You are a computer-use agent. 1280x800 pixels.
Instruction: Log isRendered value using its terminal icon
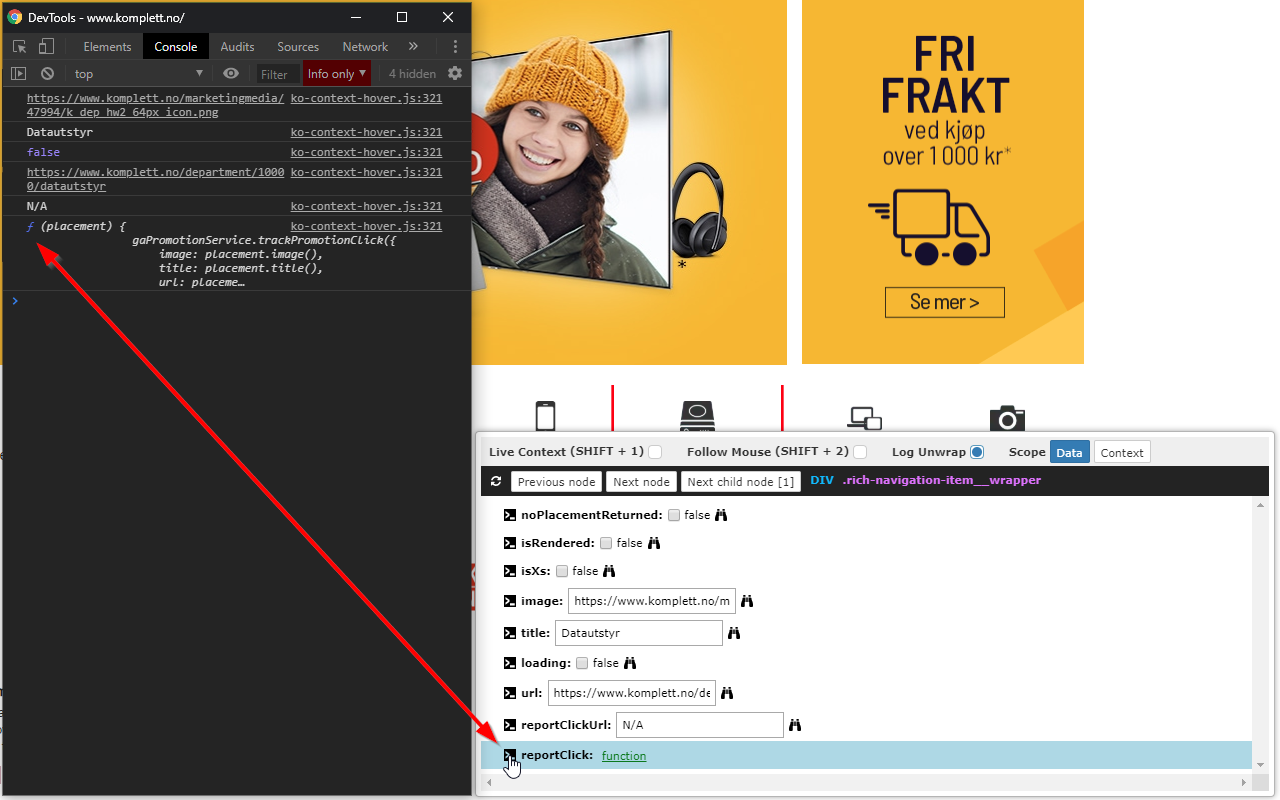click(x=510, y=543)
